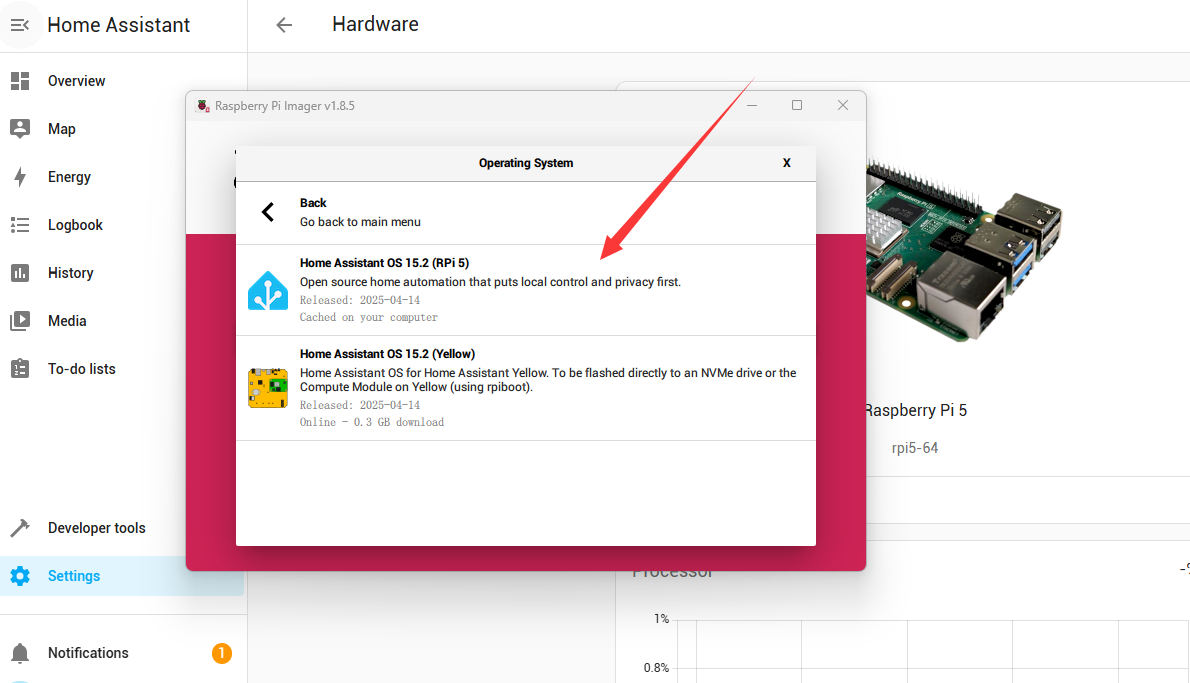Close the Operating System dialog with X

[787, 163]
